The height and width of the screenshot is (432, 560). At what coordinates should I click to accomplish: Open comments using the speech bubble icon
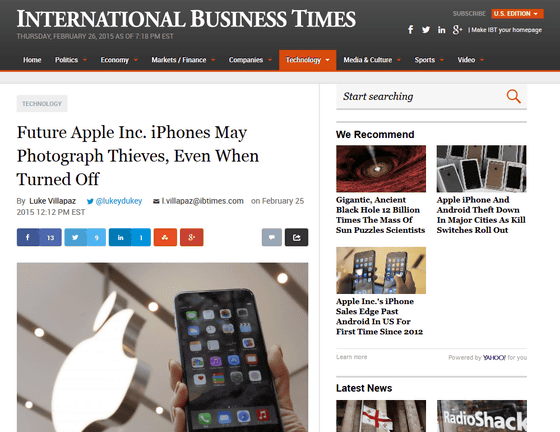(x=272, y=237)
